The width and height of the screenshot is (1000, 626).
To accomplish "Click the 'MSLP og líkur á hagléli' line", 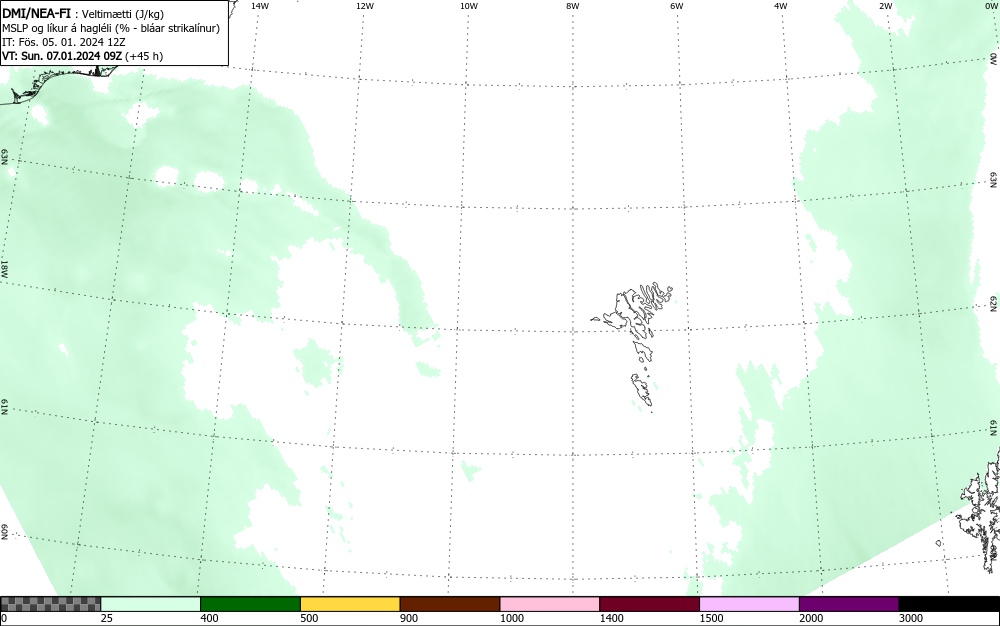I will tap(111, 28).
